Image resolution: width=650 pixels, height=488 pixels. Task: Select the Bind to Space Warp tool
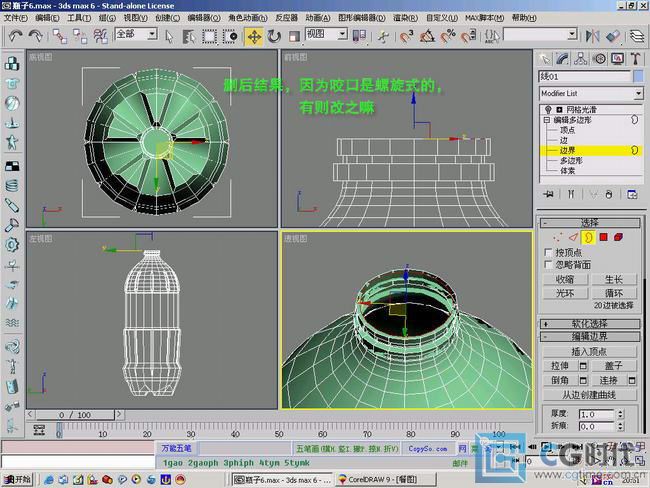tap(100, 36)
